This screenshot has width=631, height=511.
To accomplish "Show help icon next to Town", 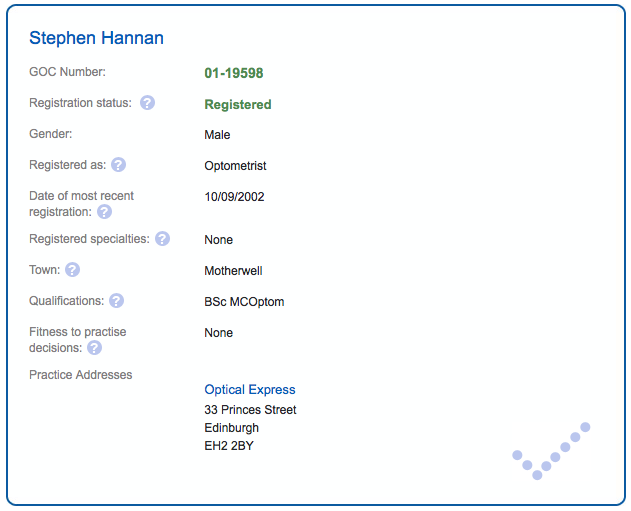I will 72,270.
